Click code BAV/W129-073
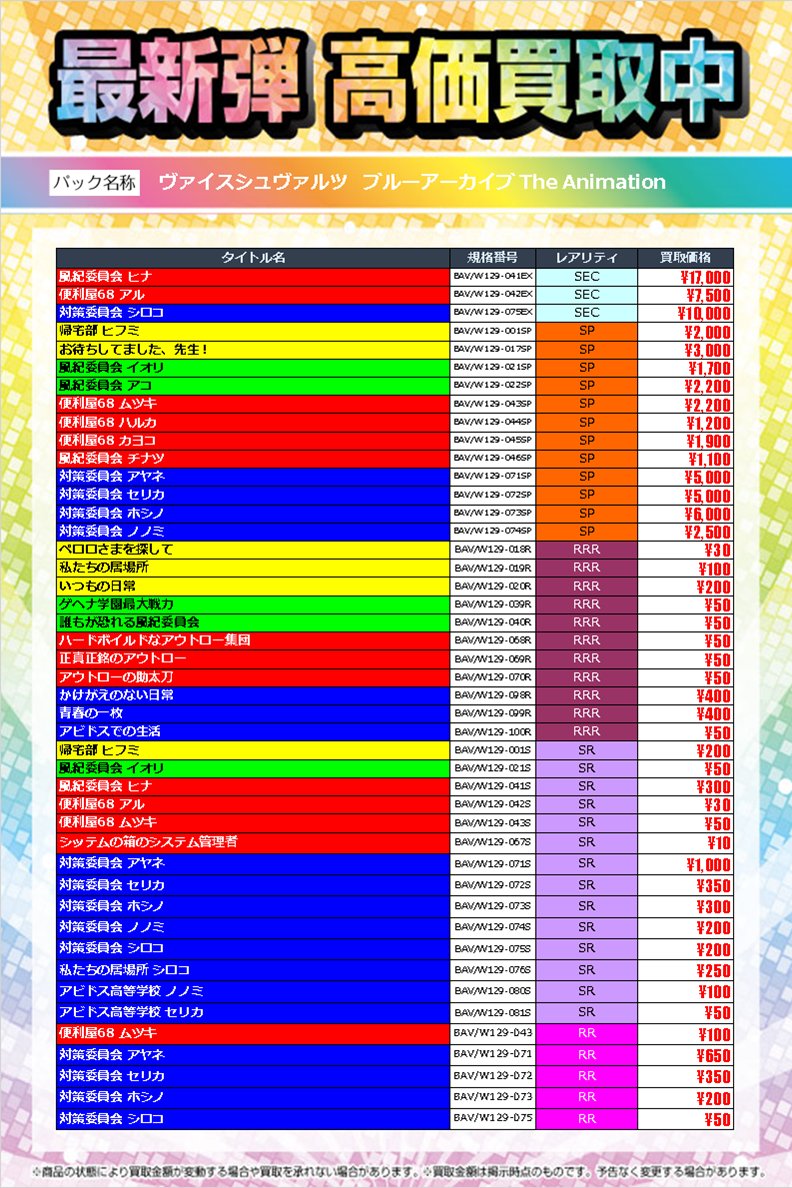The width and height of the screenshot is (792, 1188). click(x=493, y=1097)
